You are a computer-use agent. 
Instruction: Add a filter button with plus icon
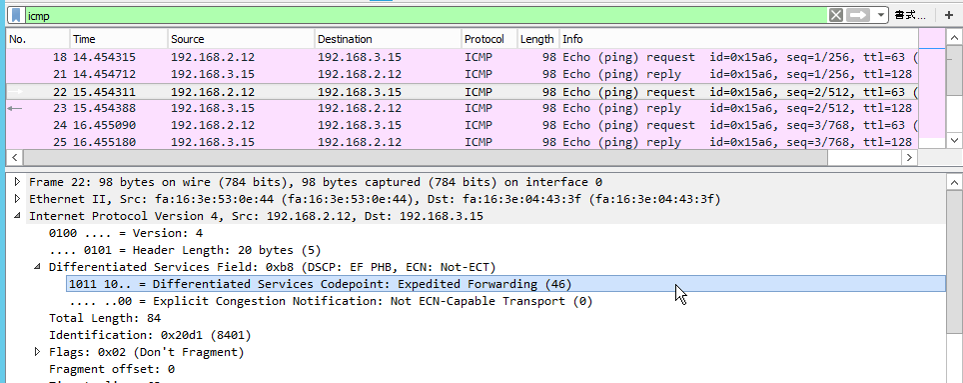coord(949,15)
